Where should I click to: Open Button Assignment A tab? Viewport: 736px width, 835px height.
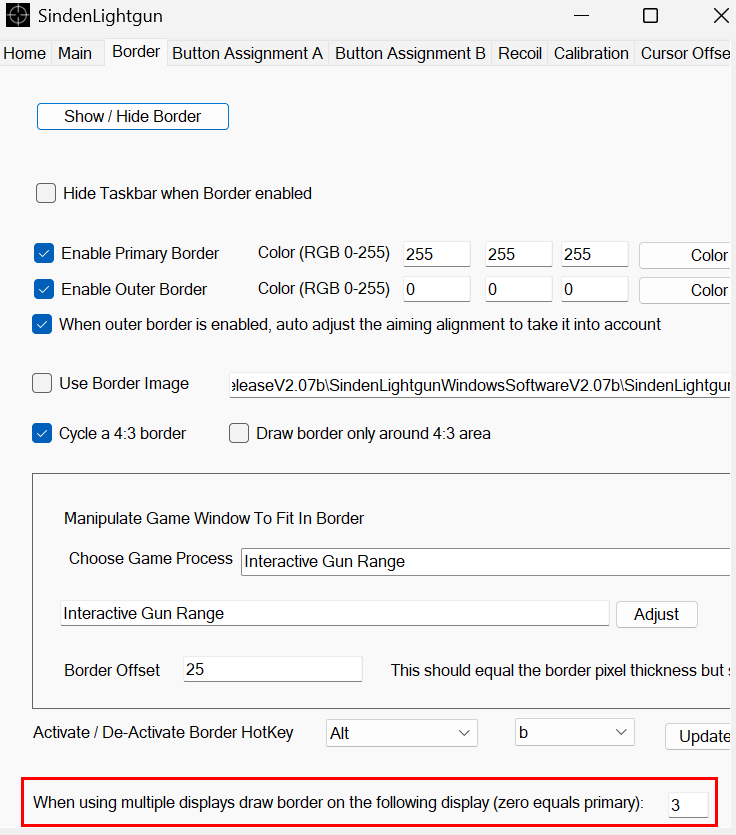247,53
